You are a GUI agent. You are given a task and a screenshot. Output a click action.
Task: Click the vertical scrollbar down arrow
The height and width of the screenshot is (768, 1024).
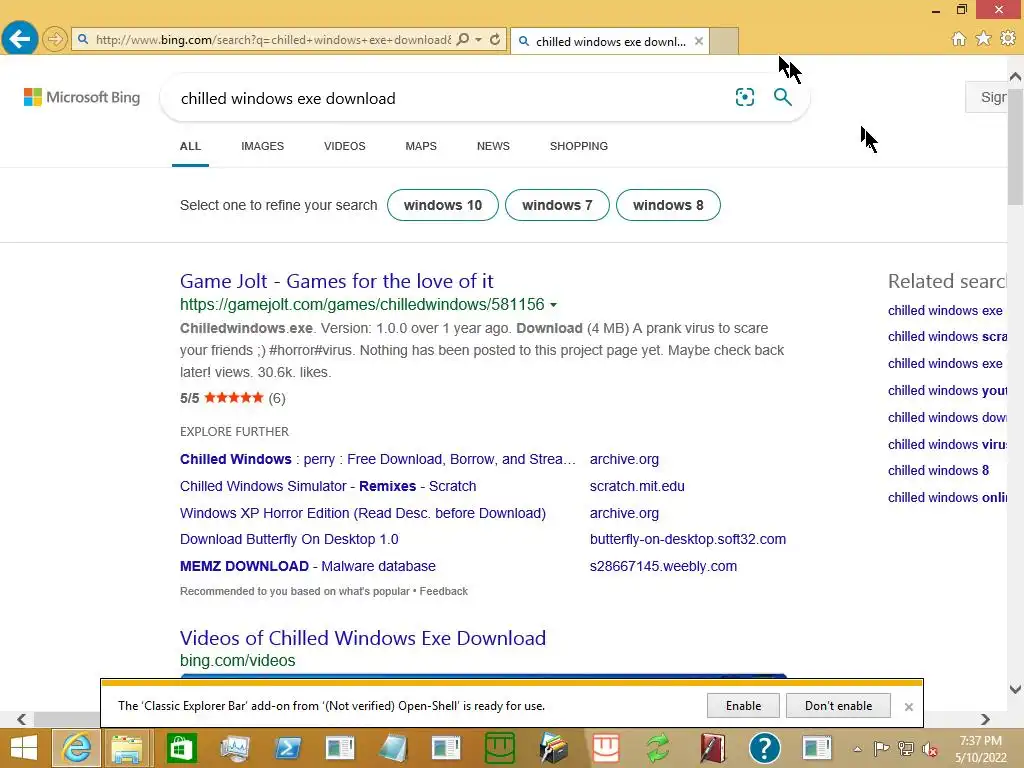1016,689
